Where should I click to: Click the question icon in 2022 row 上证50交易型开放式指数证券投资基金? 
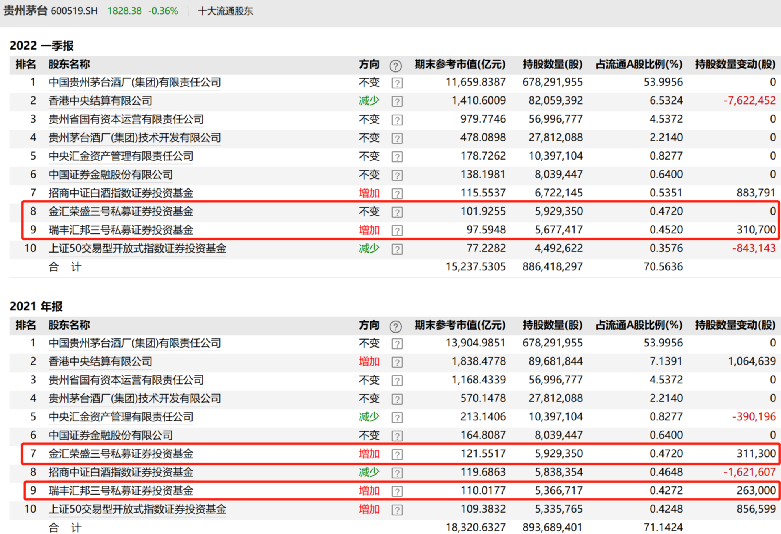397,249
